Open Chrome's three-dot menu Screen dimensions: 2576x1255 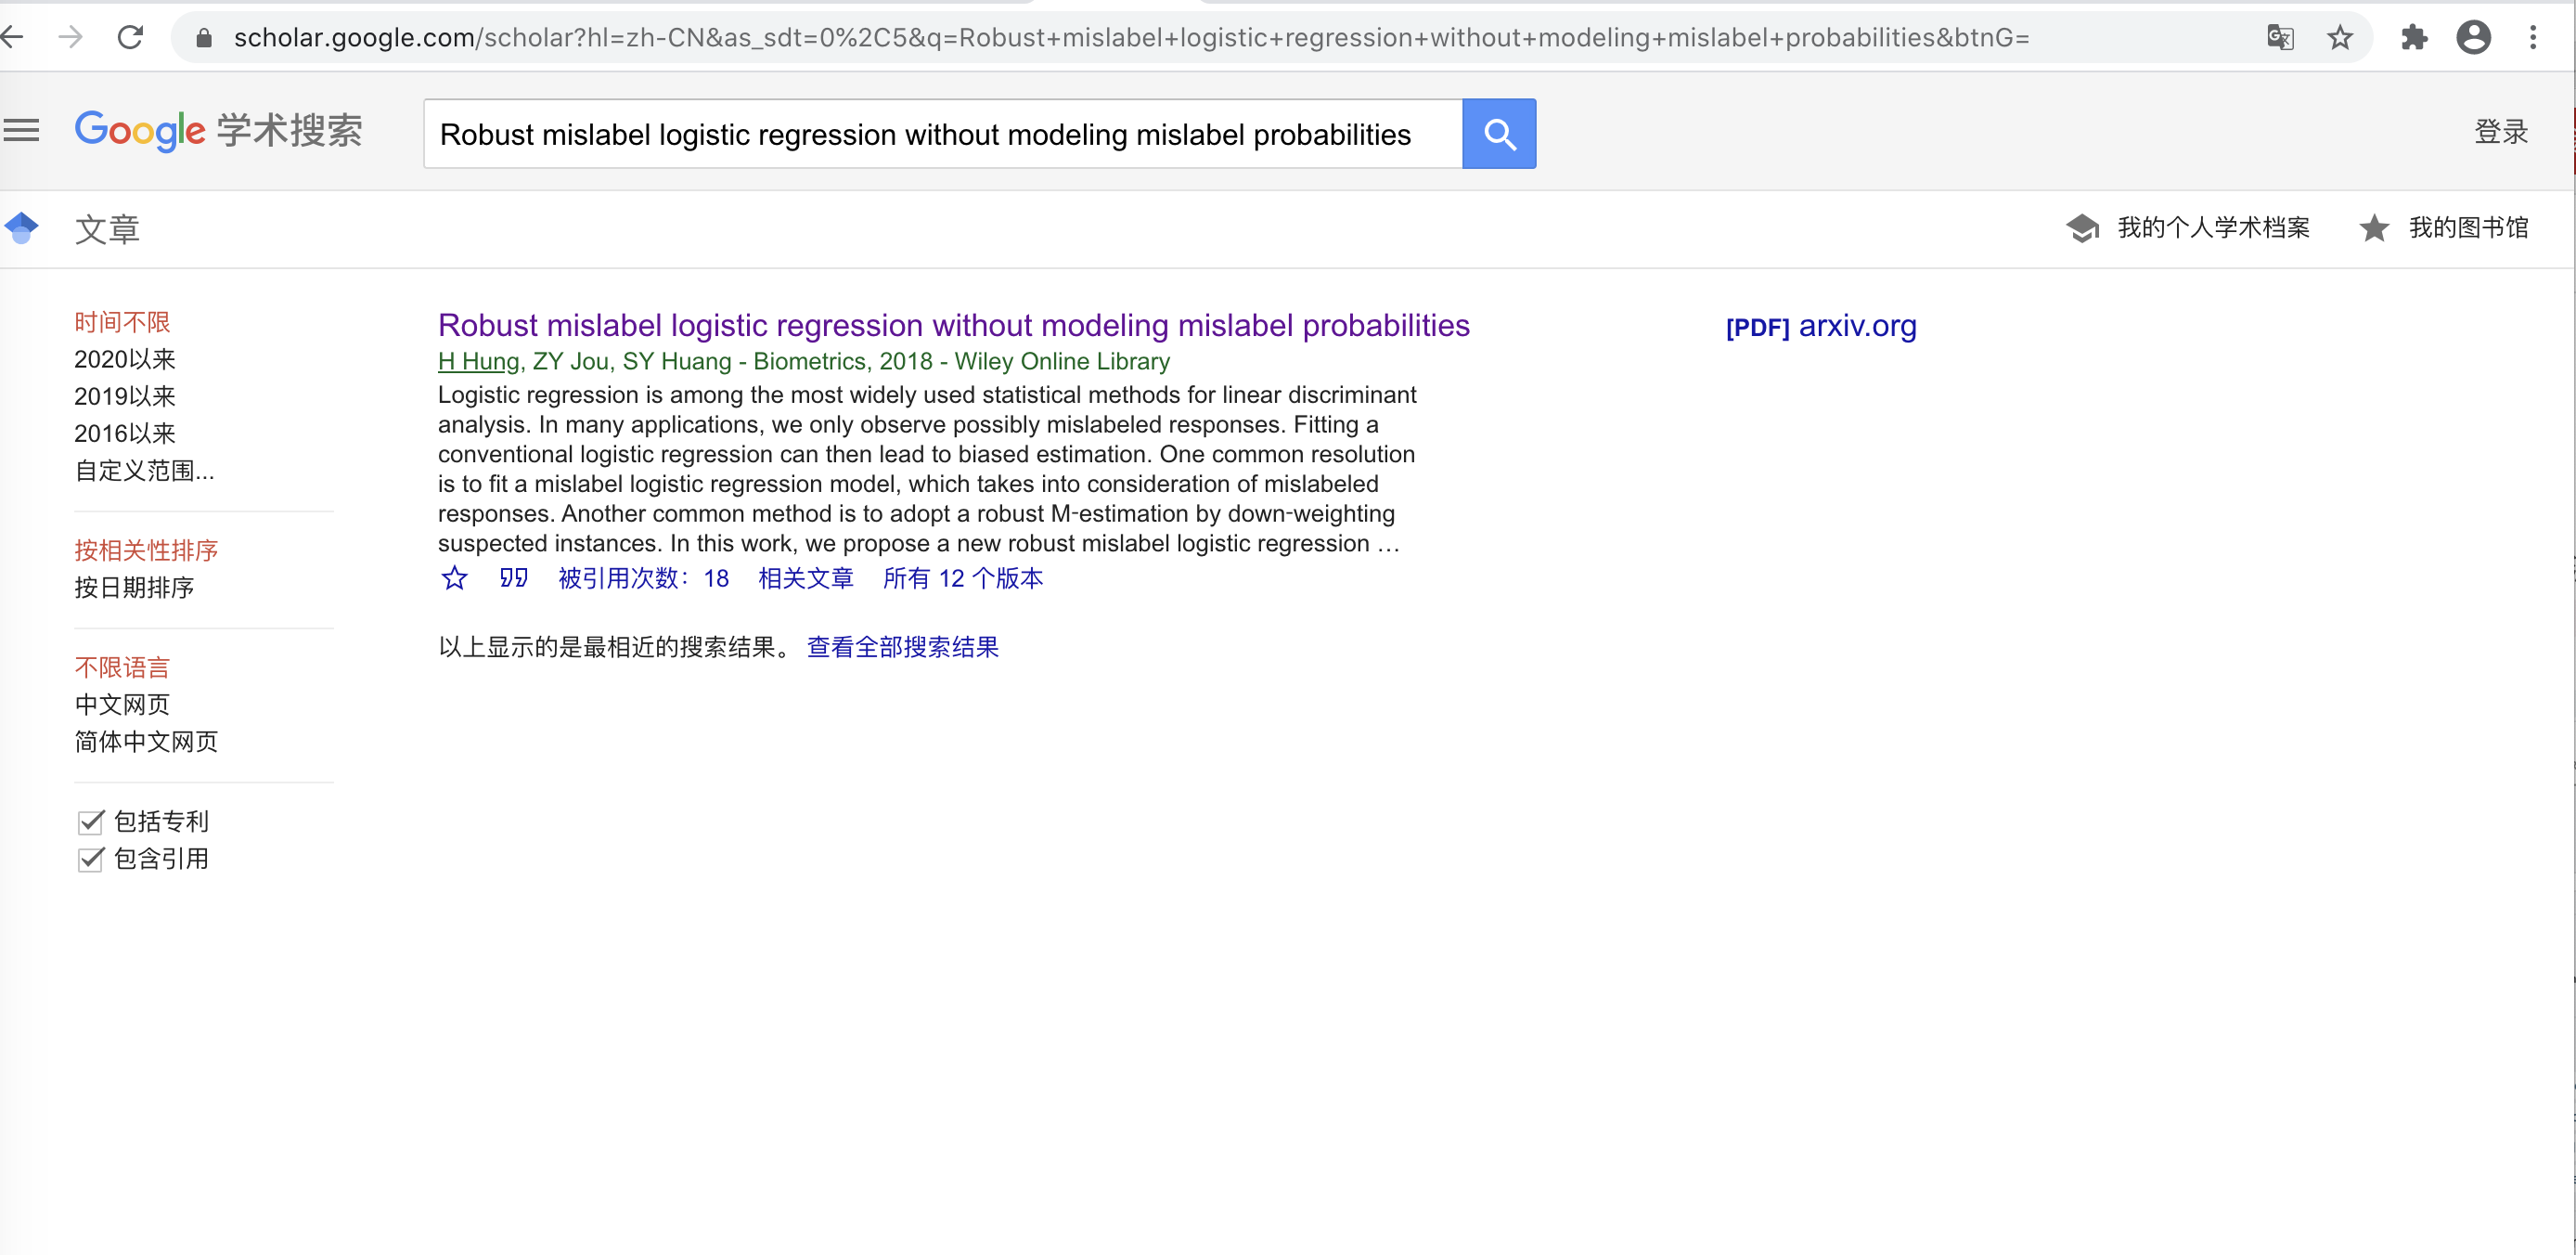pyautogui.click(x=2535, y=37)
